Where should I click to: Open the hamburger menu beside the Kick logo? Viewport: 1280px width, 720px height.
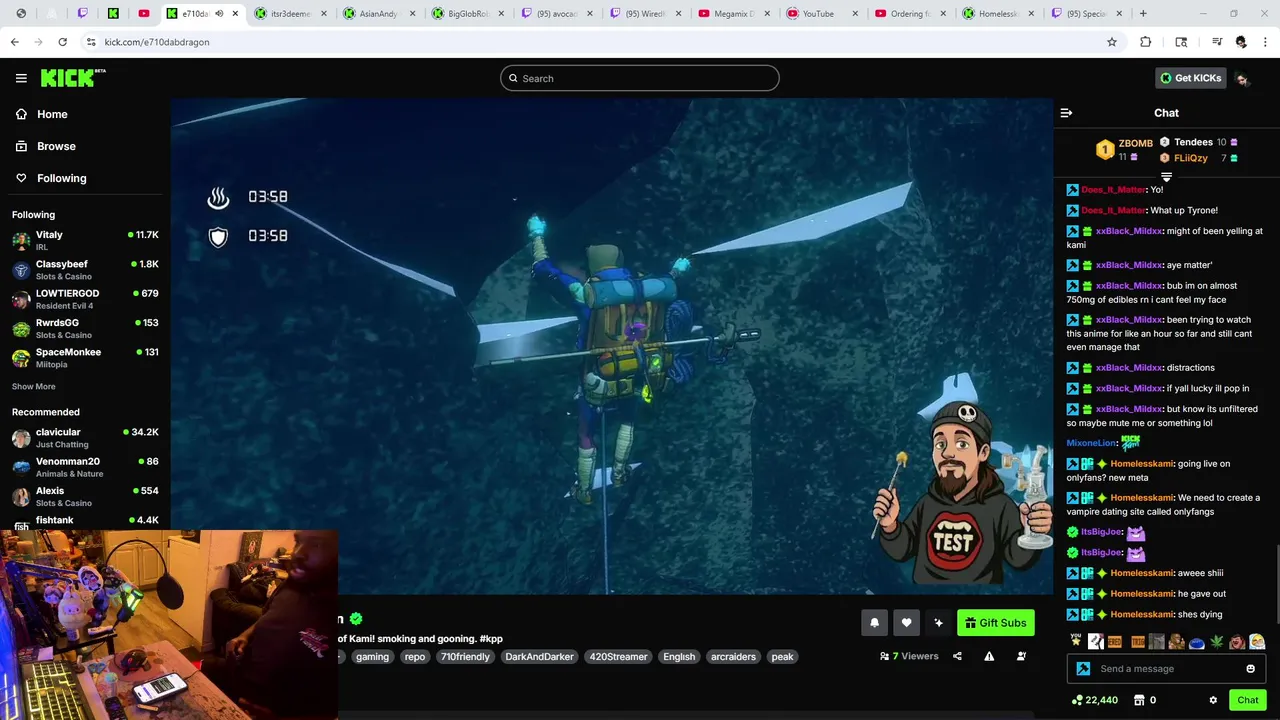[x=21, y=78]
